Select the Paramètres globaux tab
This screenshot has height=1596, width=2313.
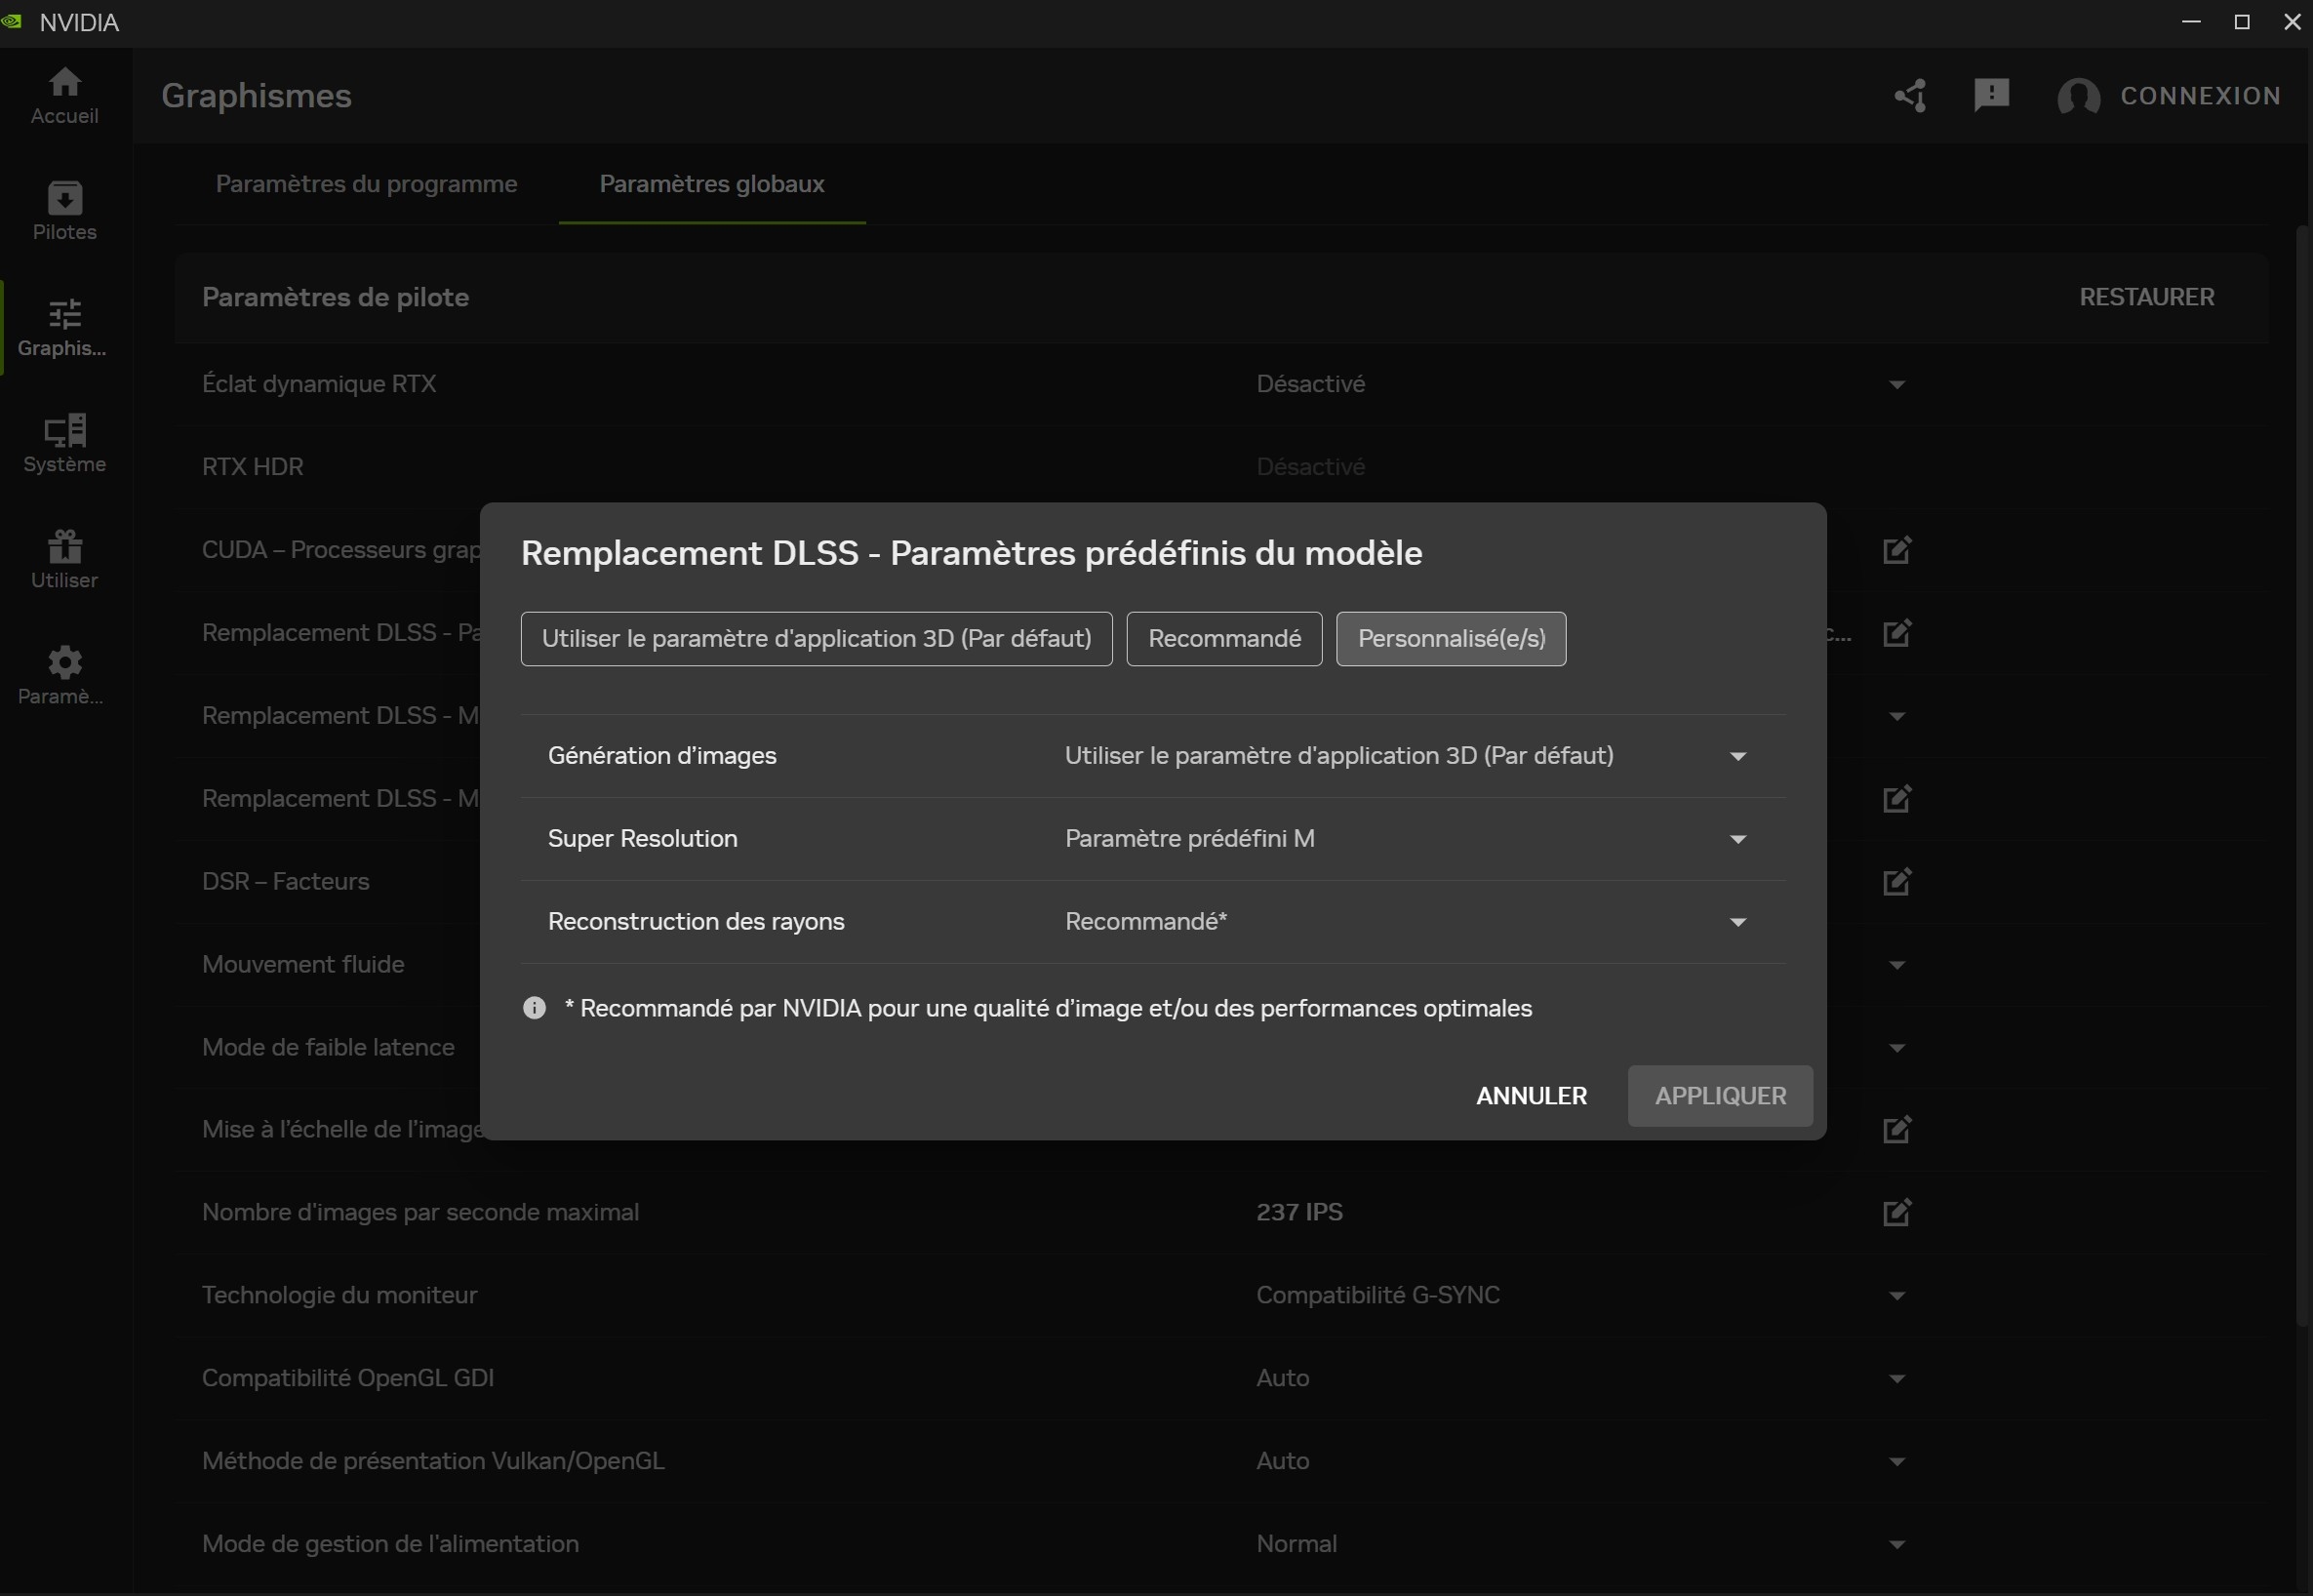pos(711,184)
